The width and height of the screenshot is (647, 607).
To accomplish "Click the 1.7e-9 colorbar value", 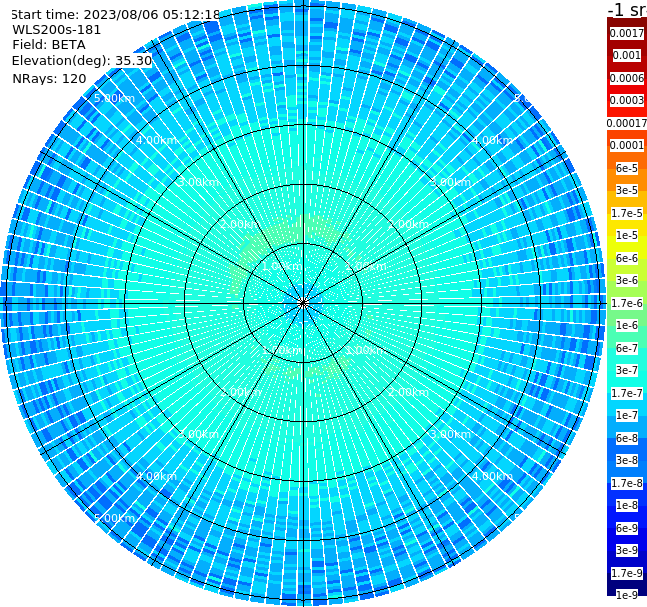I will pyautogui.click(x=627, y=573).
